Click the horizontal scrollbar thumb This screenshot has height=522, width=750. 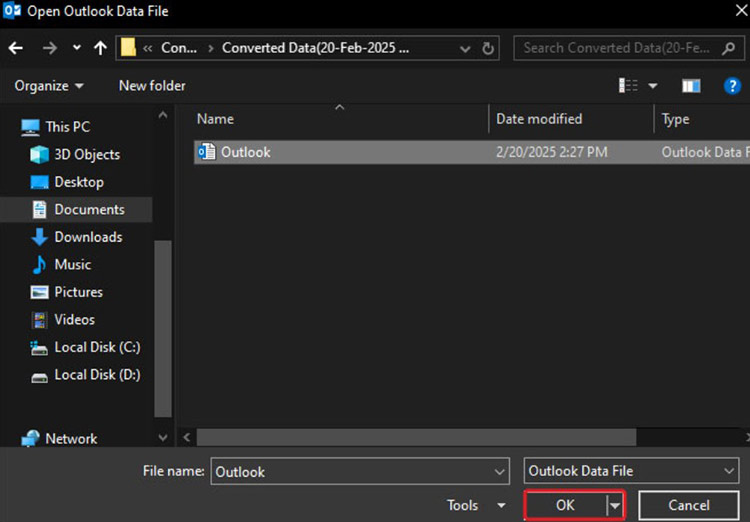(416, 437)
